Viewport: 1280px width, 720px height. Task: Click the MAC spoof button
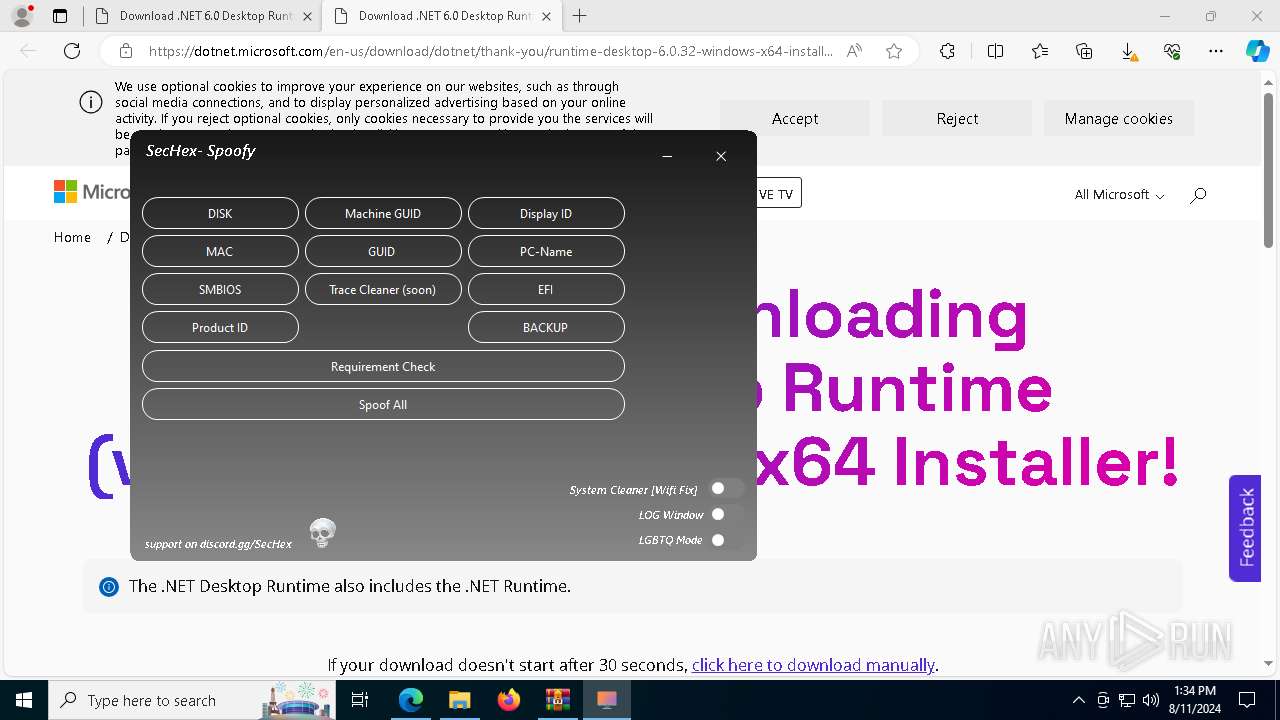[x=220, y=251]
